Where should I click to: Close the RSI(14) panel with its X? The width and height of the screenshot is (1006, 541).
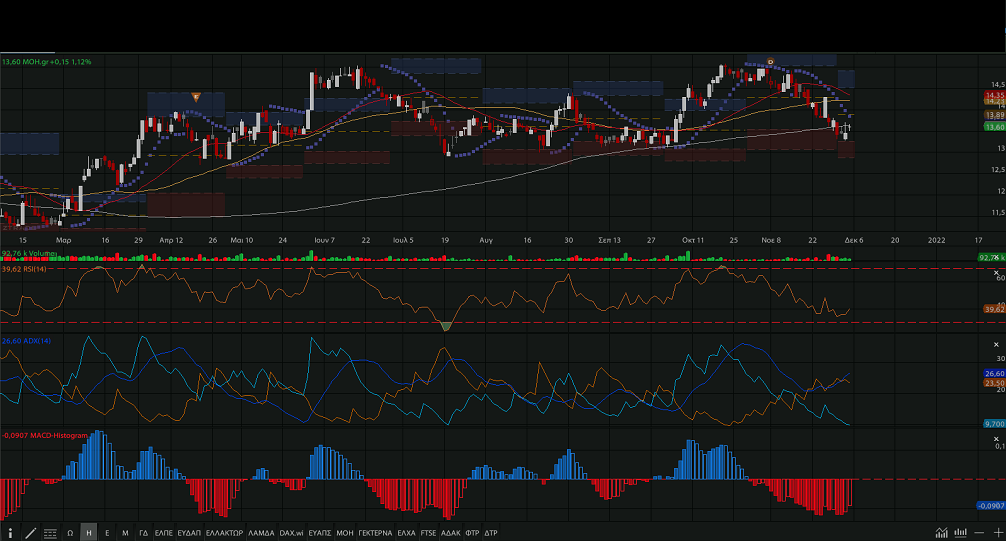tap(996, 273)
